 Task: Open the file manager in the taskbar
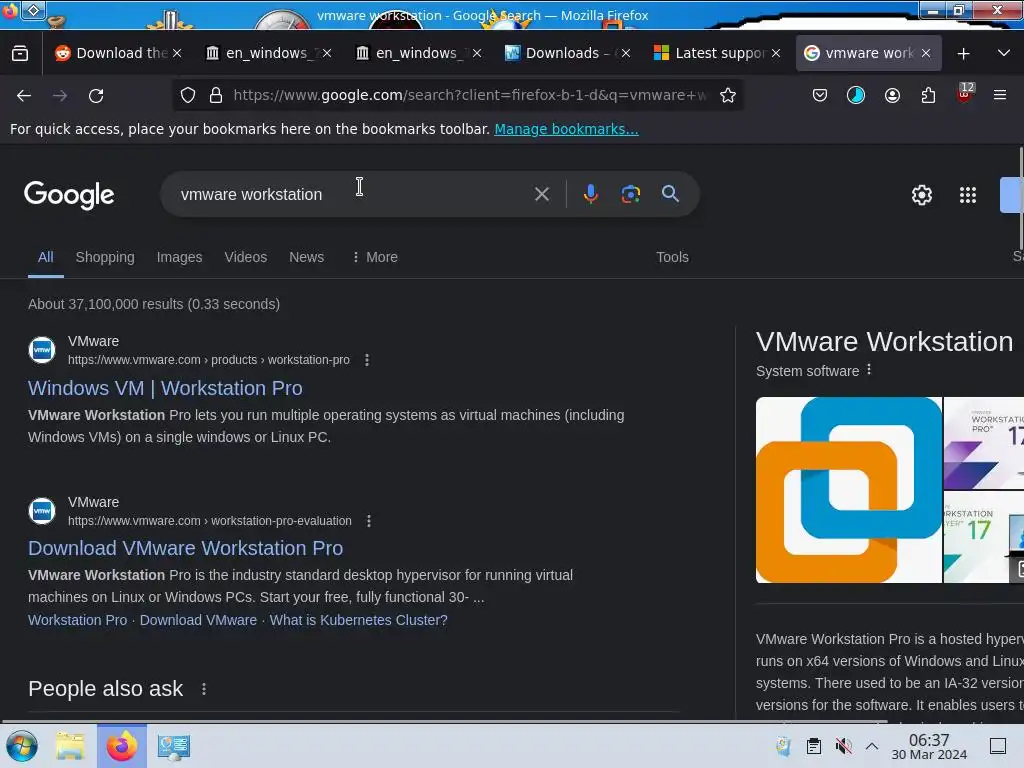point(70,746)
